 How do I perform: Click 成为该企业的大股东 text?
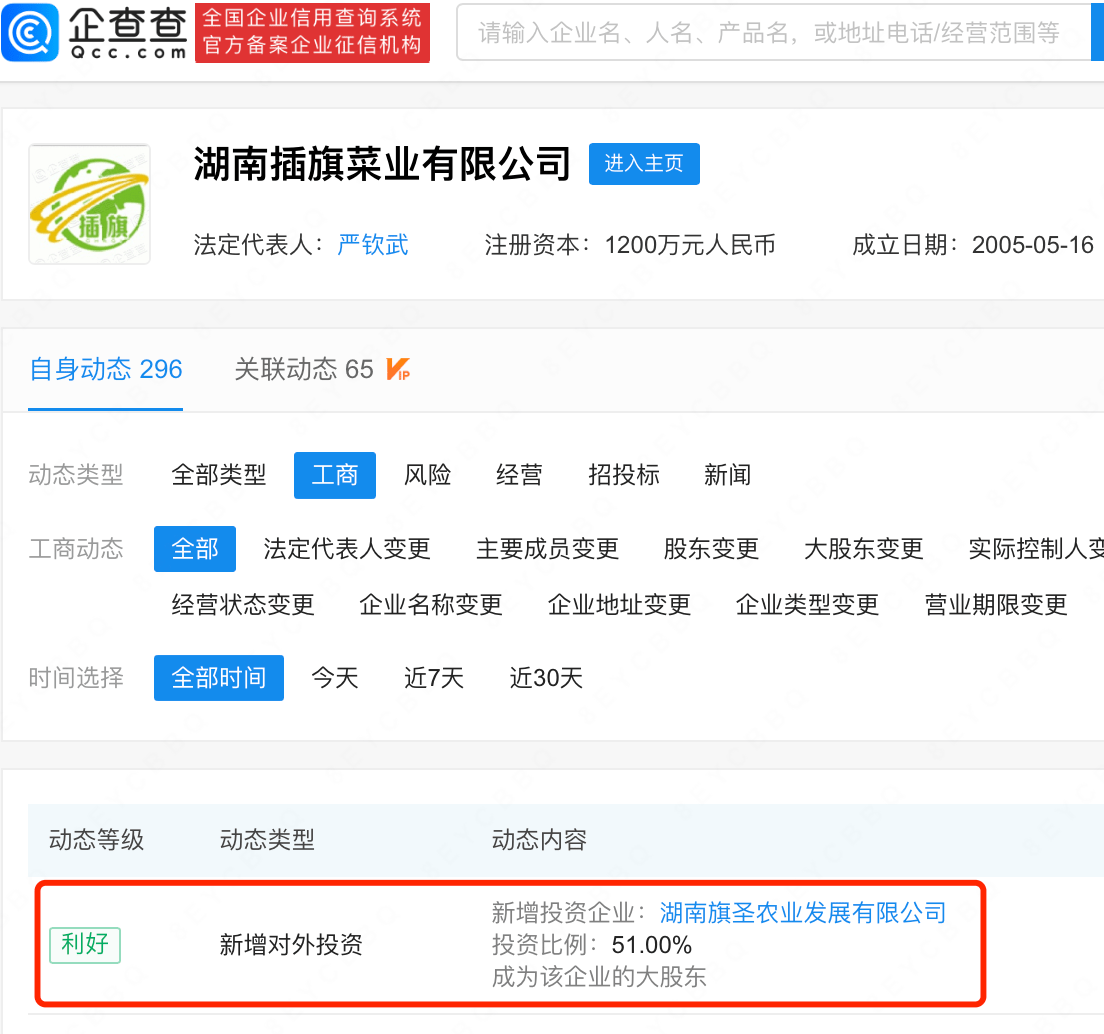599,977
